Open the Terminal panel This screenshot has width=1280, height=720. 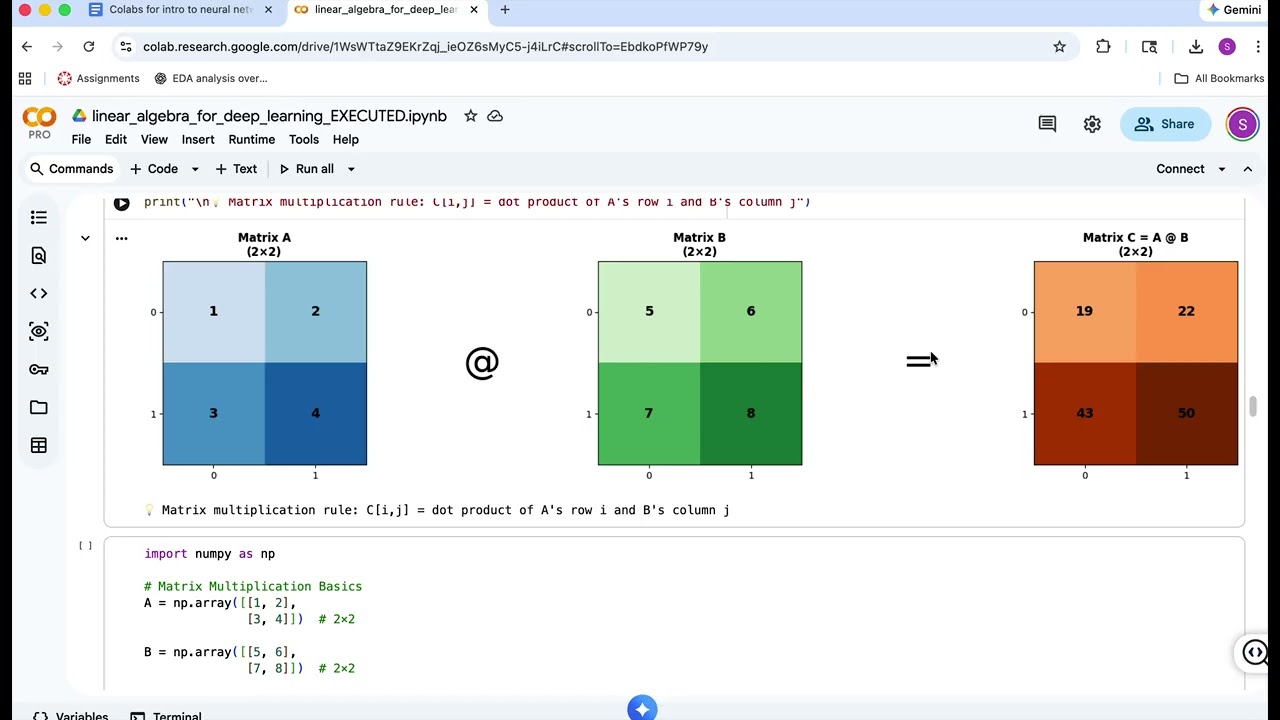point(166,716)
